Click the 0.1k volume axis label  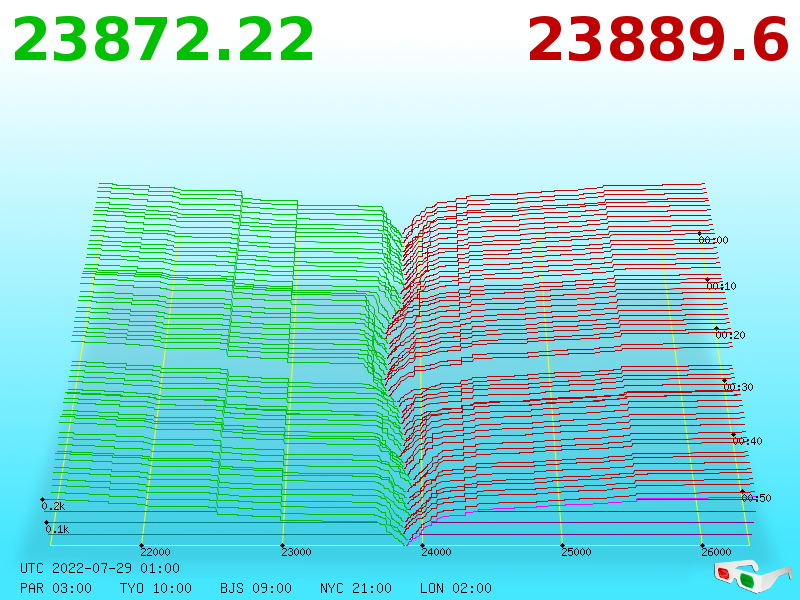tap(57, 529)
